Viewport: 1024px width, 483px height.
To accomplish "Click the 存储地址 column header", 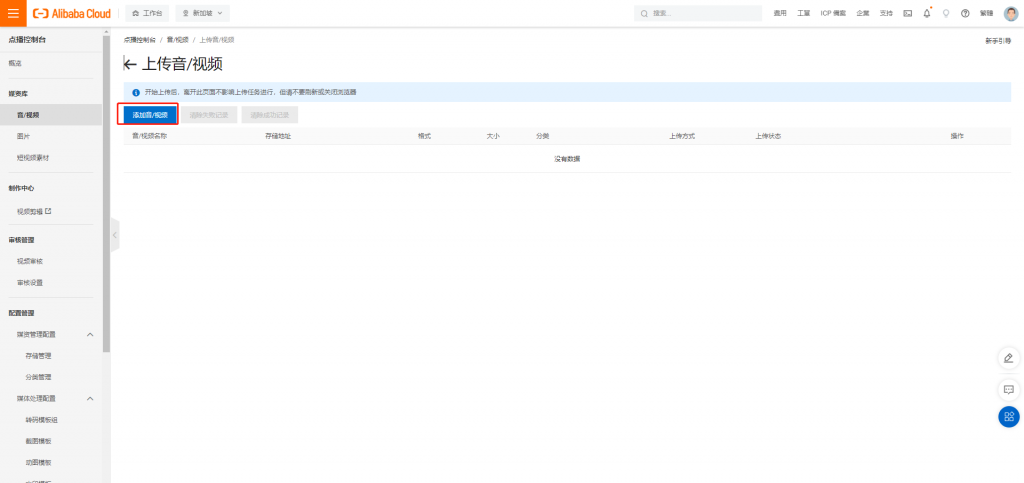I will 278,136.
